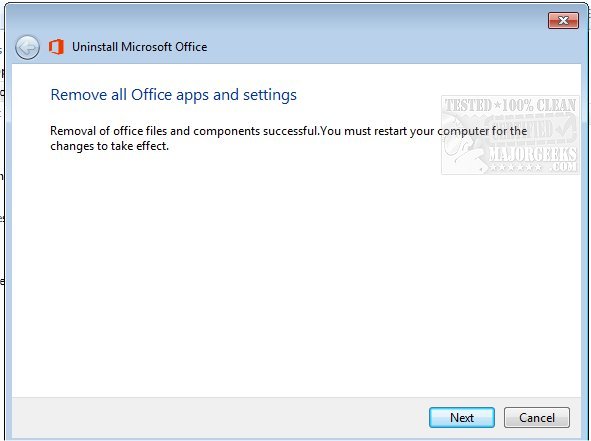
Task: Select the Remove all Office apps heading
Action: (x=173, y=95)
